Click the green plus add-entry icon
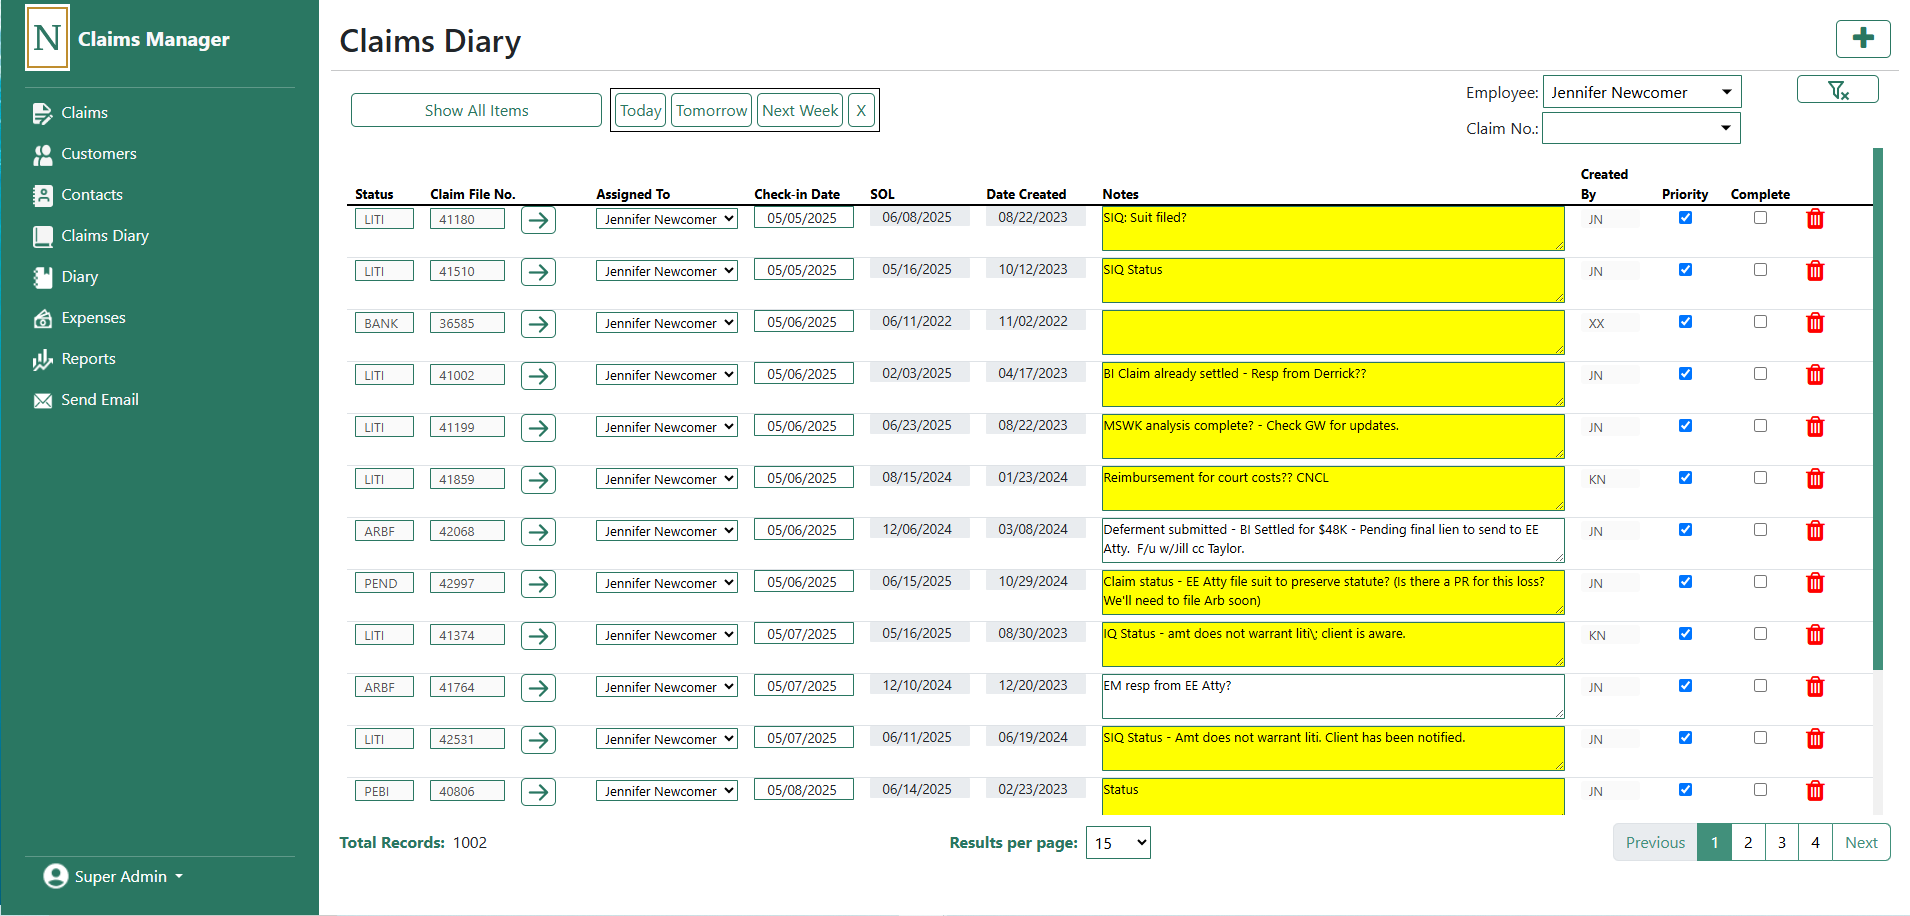The image size is (1910, 916). tap(1862, 39)
